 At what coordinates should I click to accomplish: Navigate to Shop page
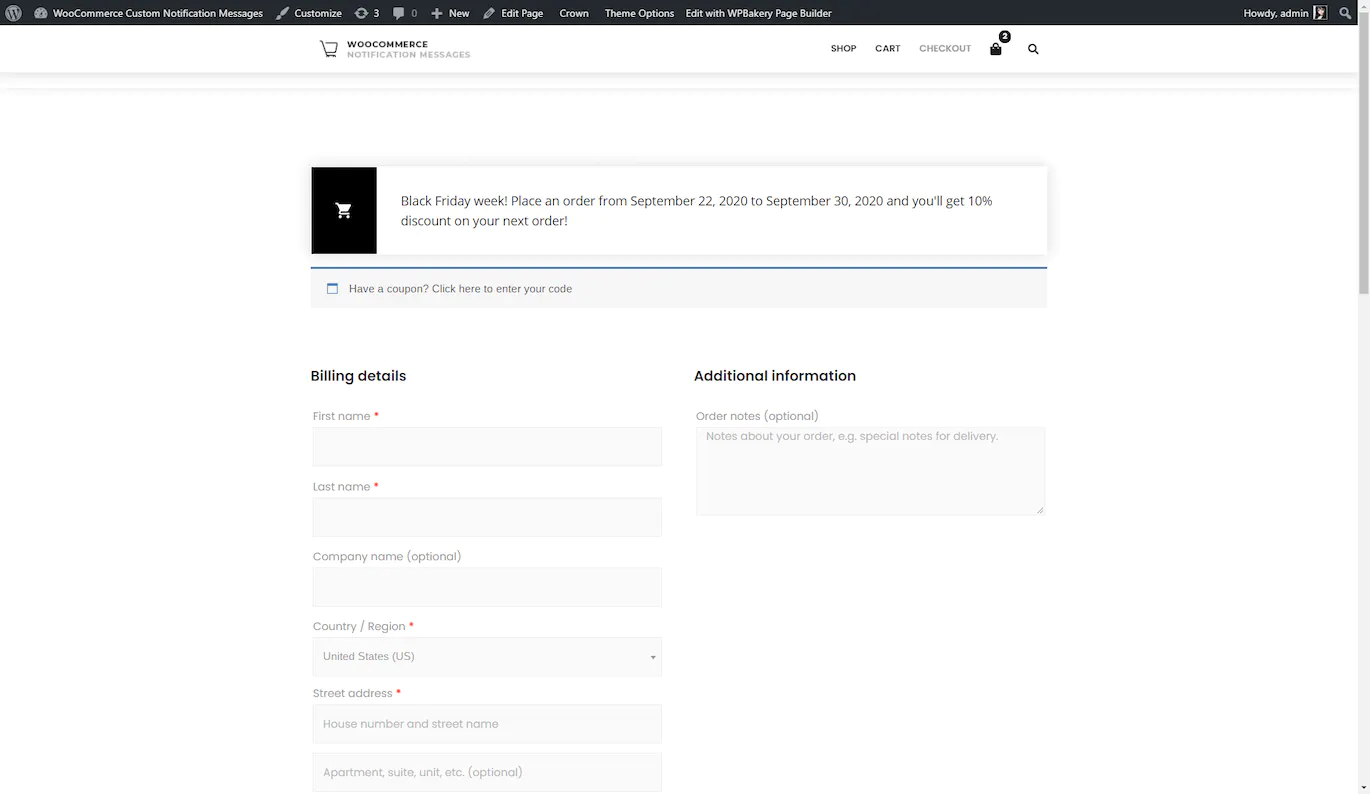pyautogui.click(x=843, y=49)
